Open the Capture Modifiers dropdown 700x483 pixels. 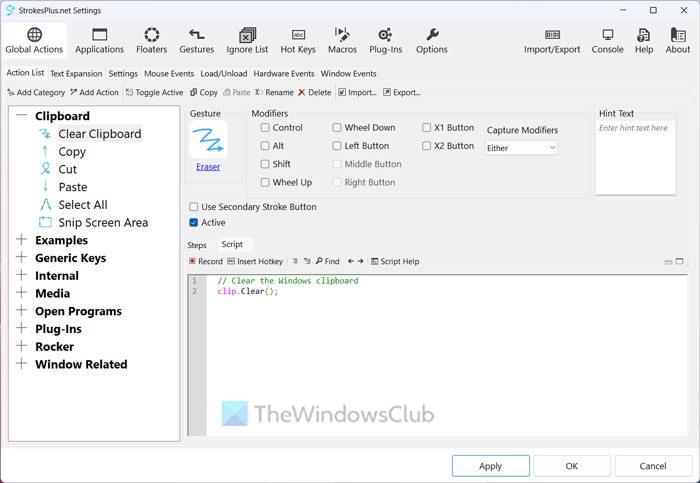coord(521,148)
